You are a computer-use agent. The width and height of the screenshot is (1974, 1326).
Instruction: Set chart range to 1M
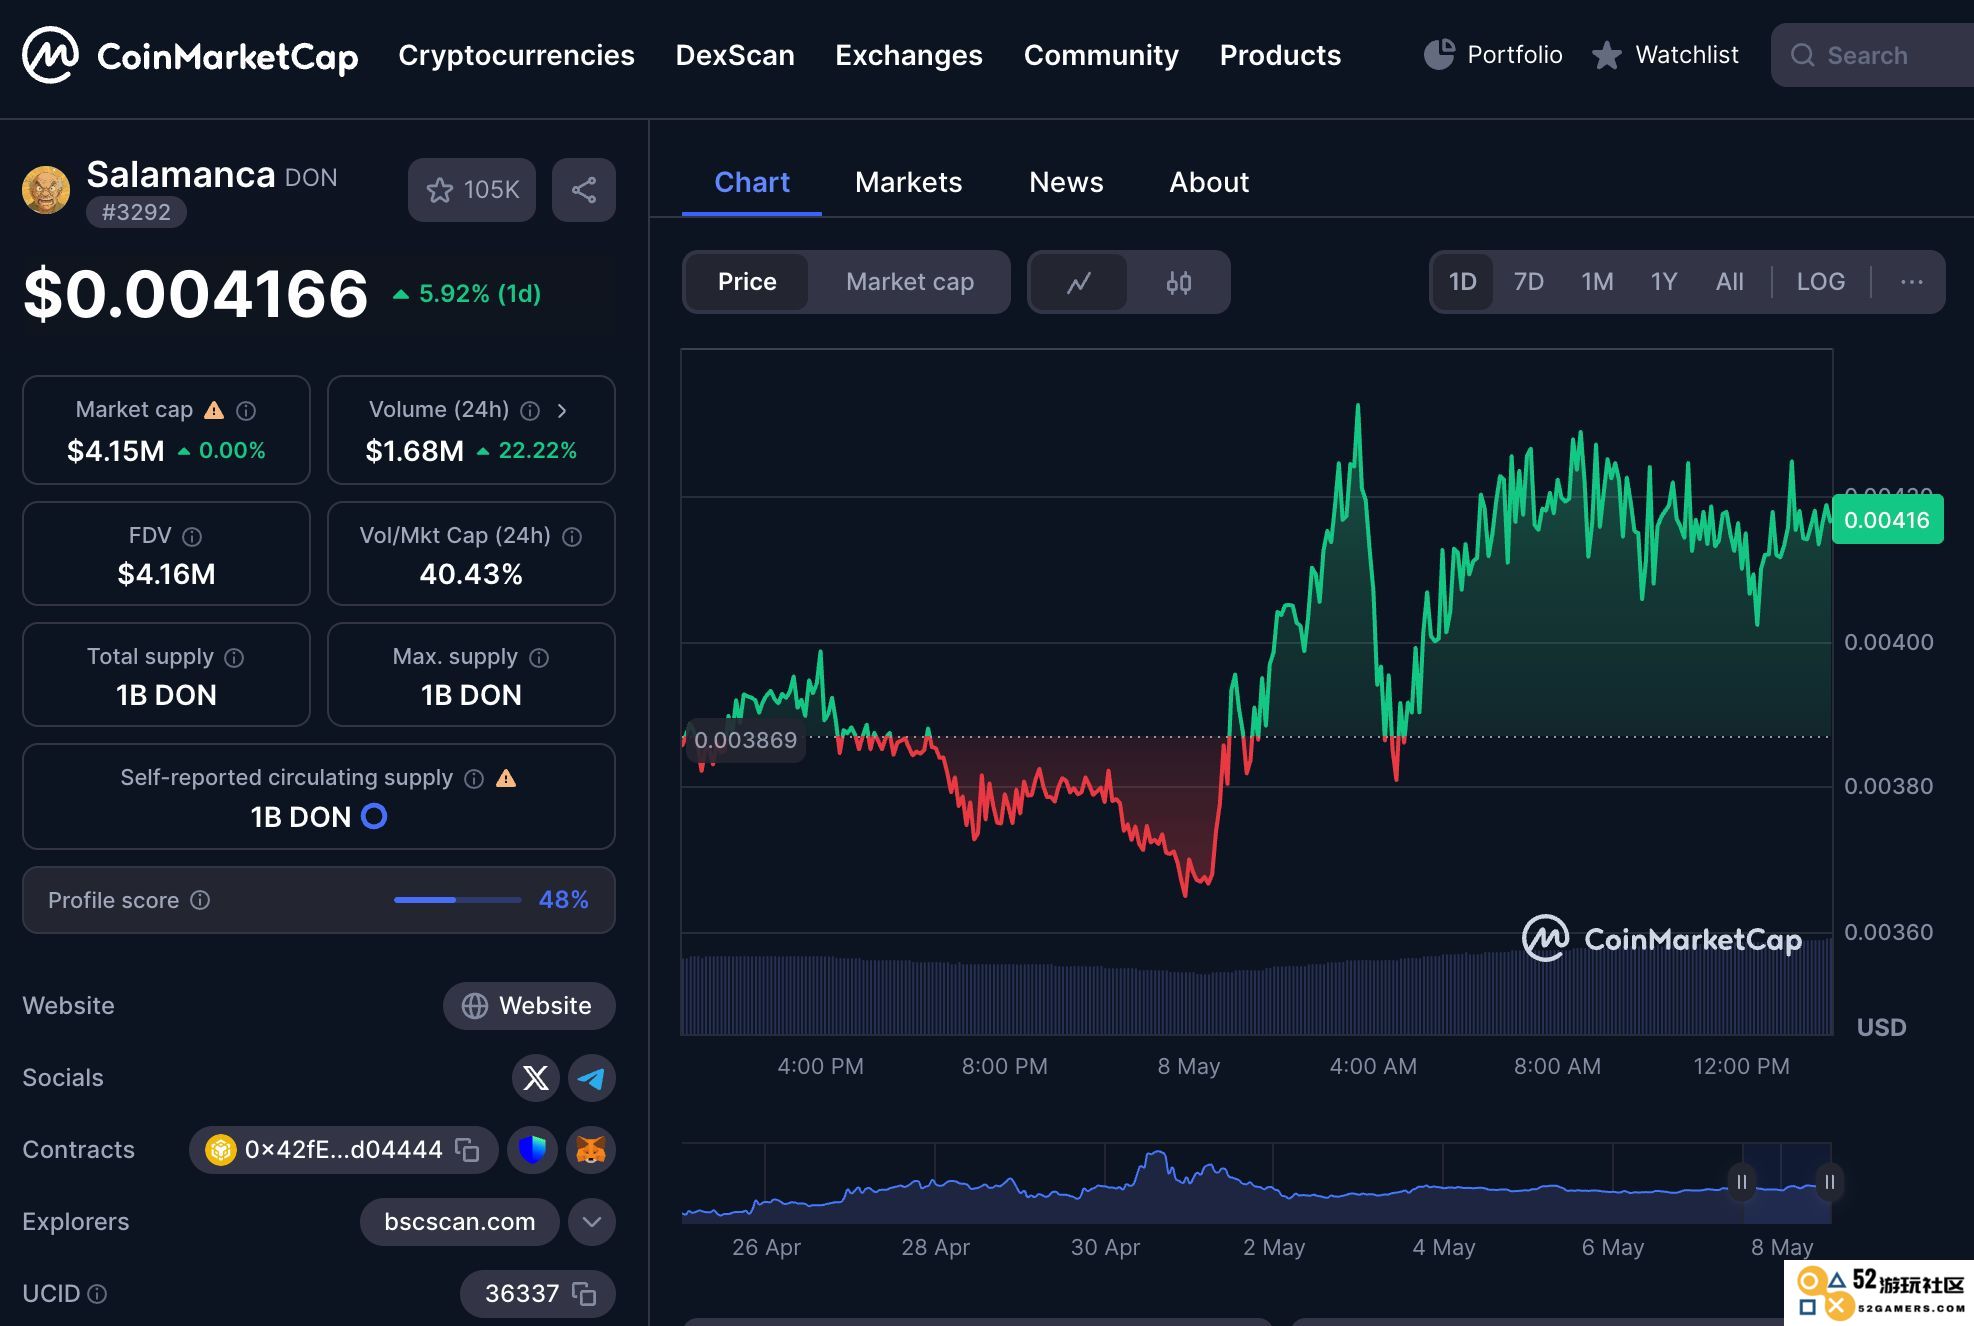(x=1597, y=282)
